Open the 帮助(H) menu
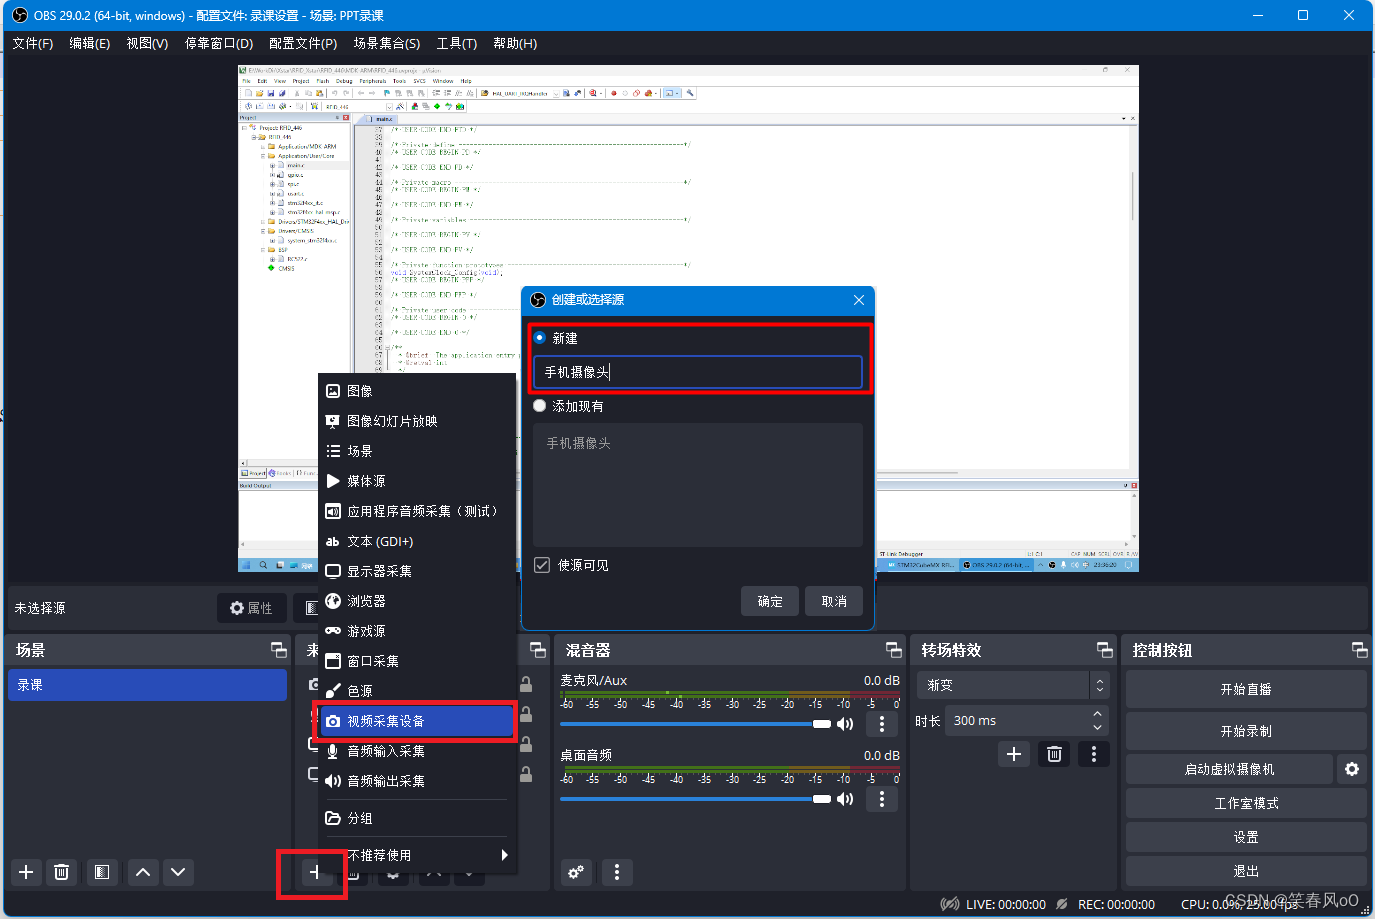 click(515, 43)
